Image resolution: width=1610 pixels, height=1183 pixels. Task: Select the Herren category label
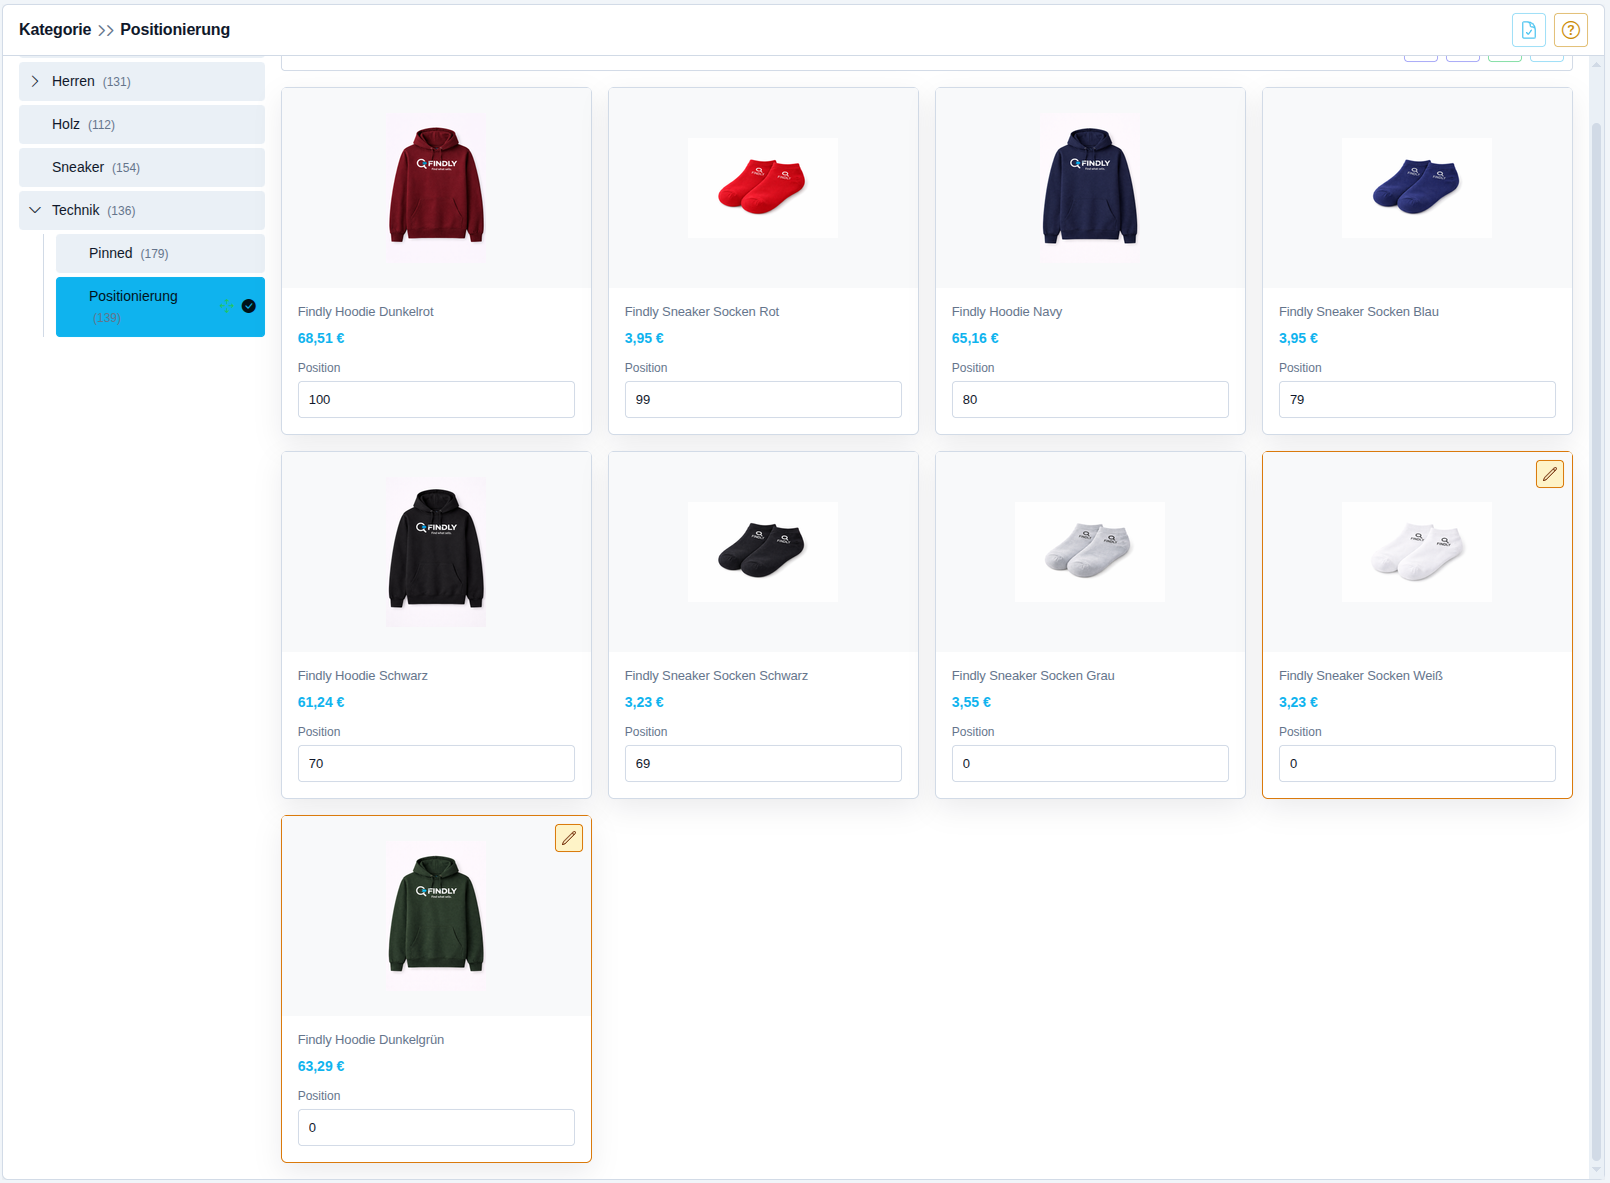[73, 81]
